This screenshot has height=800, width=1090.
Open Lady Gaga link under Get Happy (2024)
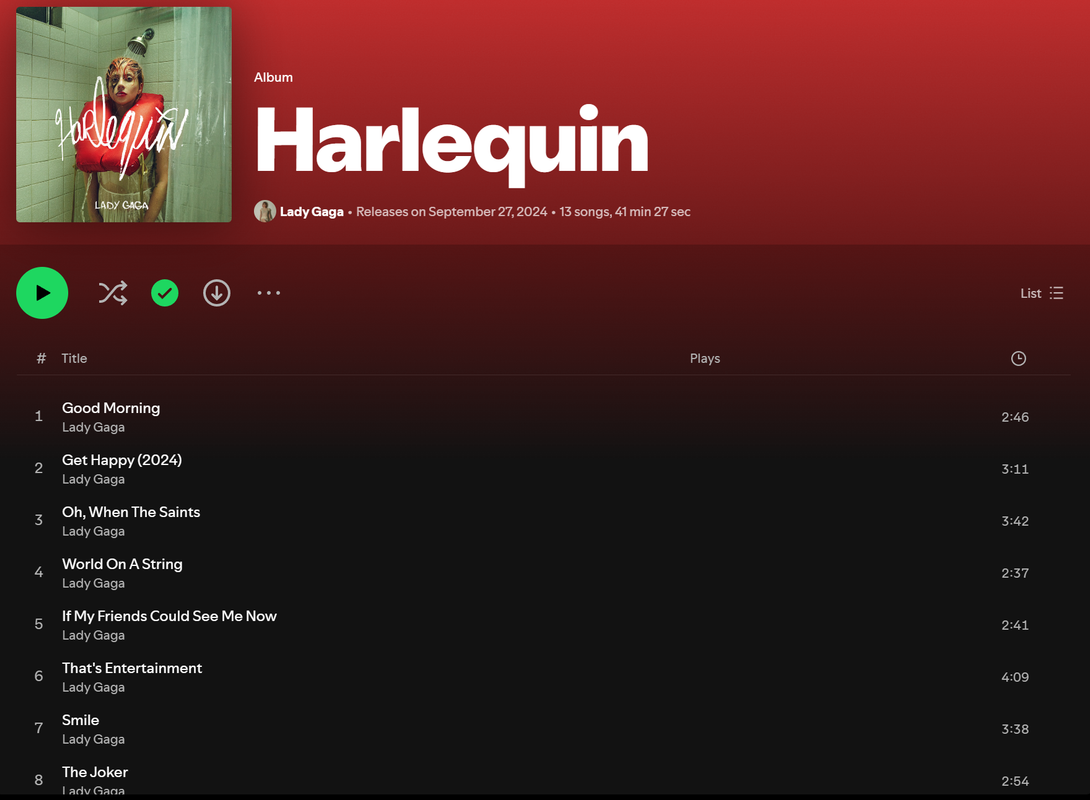pos(93,480)
